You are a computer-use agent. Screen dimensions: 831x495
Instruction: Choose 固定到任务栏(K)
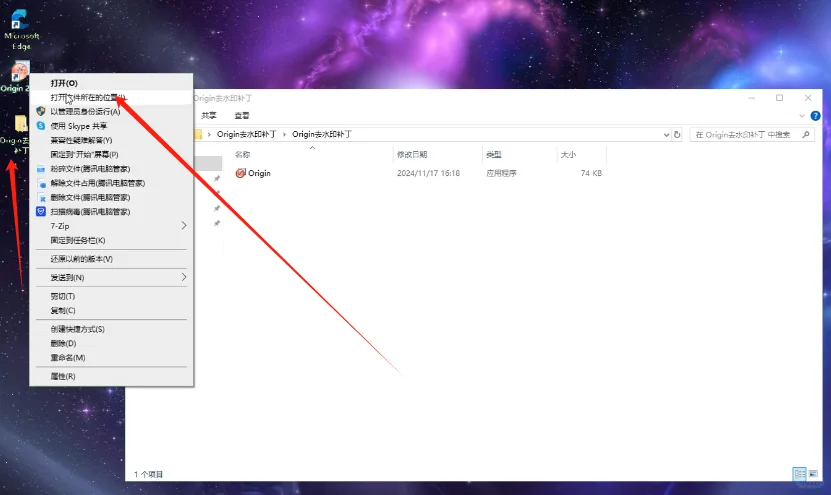click(x=111, y=241)
